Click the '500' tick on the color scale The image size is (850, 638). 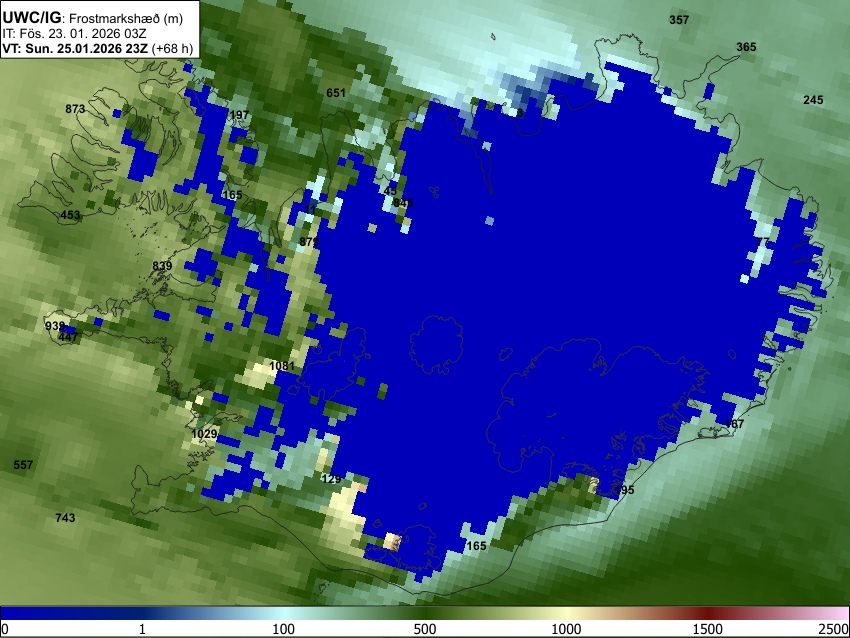425,629
